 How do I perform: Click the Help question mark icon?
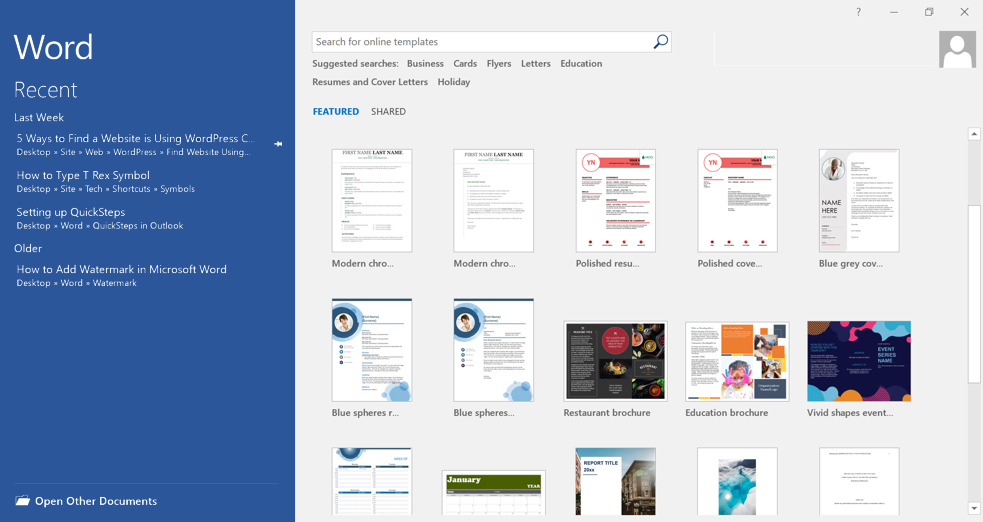point(858,12)
